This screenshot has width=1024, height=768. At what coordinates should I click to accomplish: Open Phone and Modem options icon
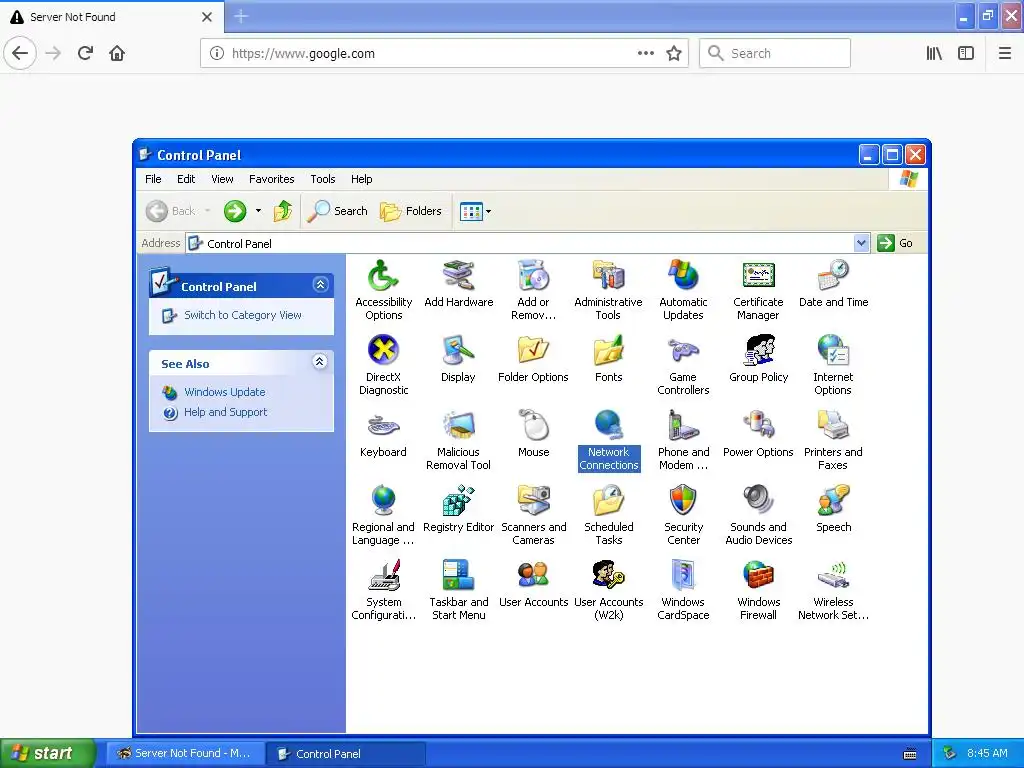tap(683, 440)
